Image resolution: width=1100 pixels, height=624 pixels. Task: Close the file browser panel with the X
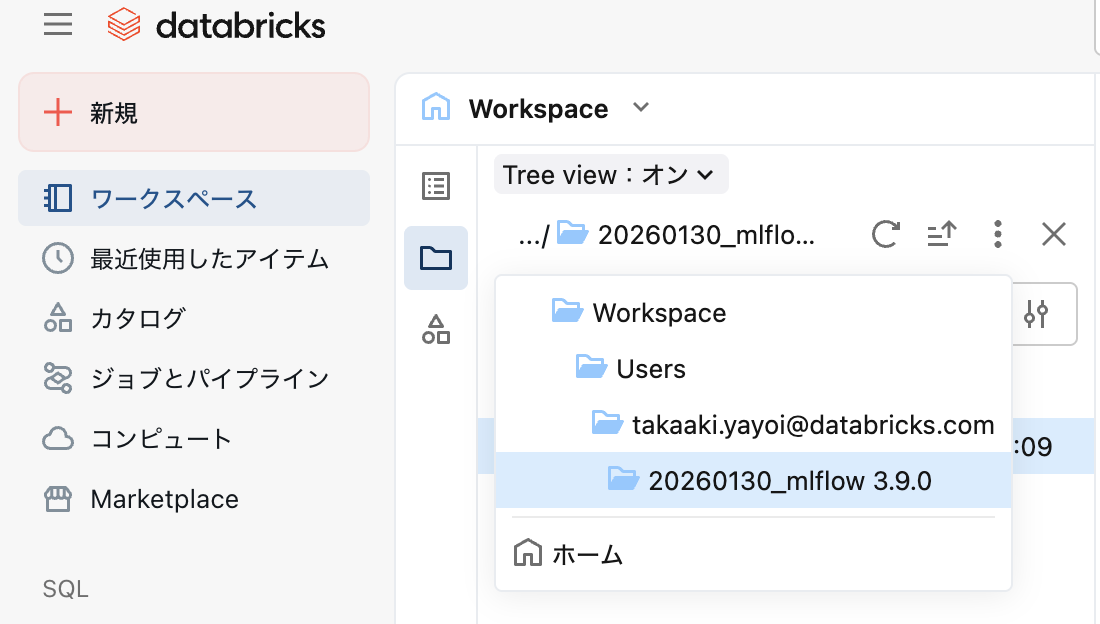tap(1053, 234)
